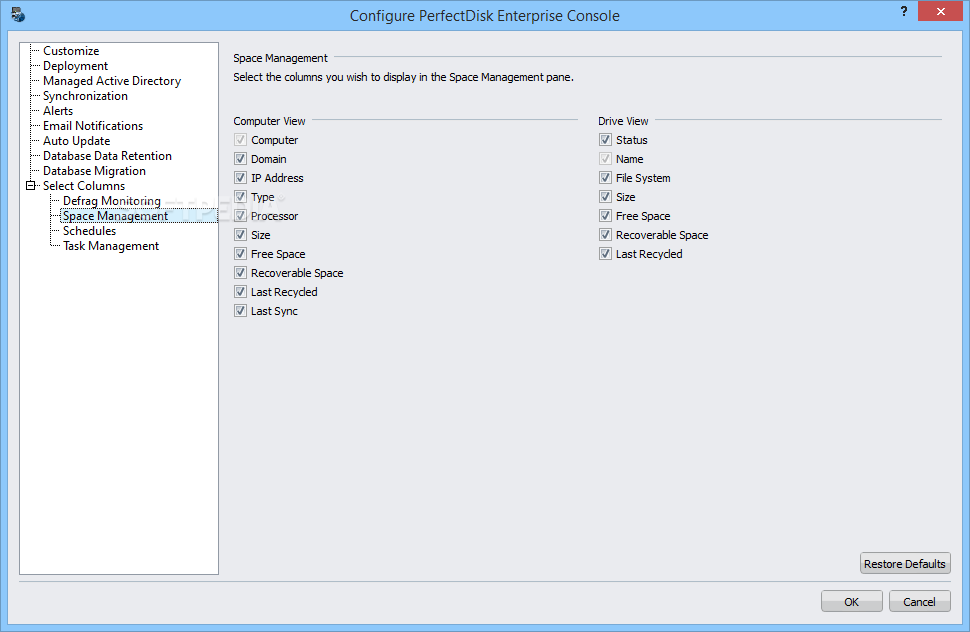Click the disabled Computer checkbox
970x632 pixels.
click(x=241, y=140)
